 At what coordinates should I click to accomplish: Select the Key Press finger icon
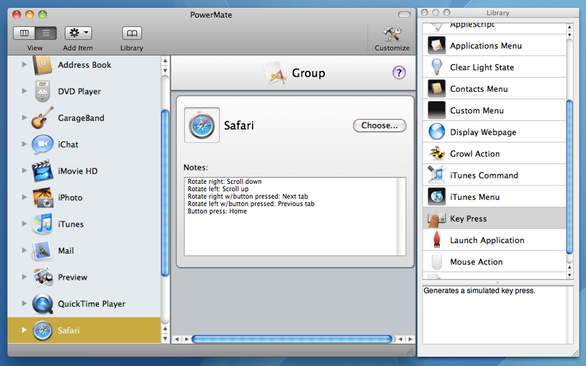tap(437, 219)
